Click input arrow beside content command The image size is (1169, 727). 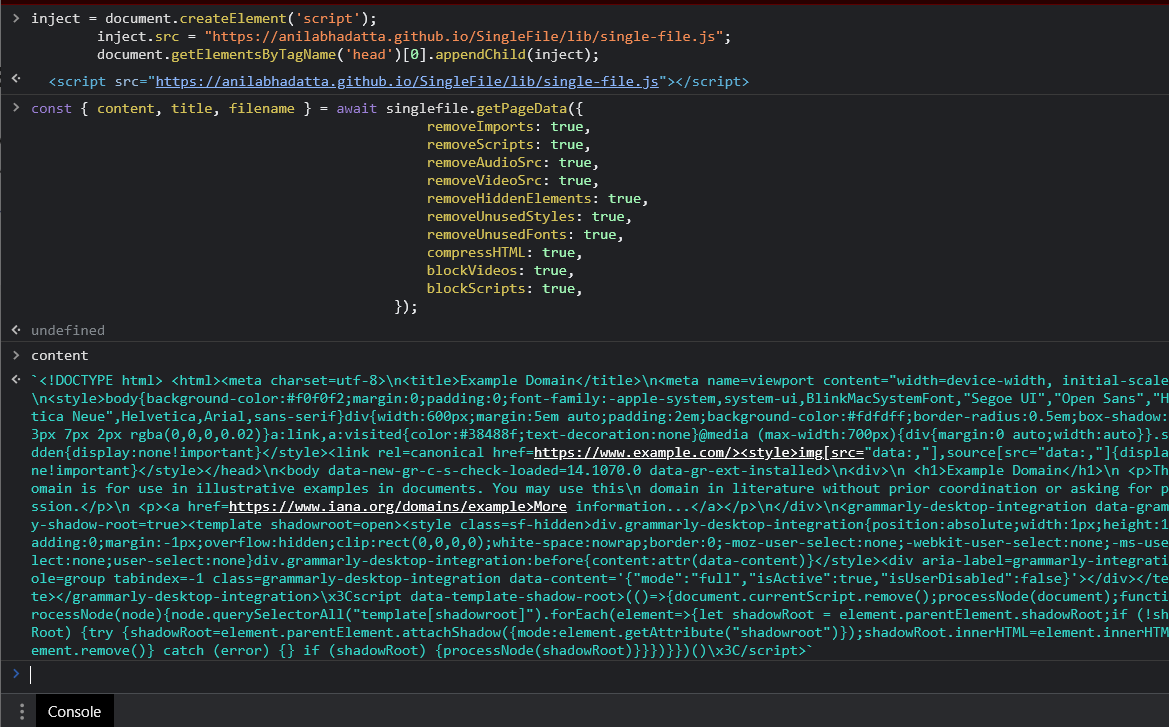(16, 355)
